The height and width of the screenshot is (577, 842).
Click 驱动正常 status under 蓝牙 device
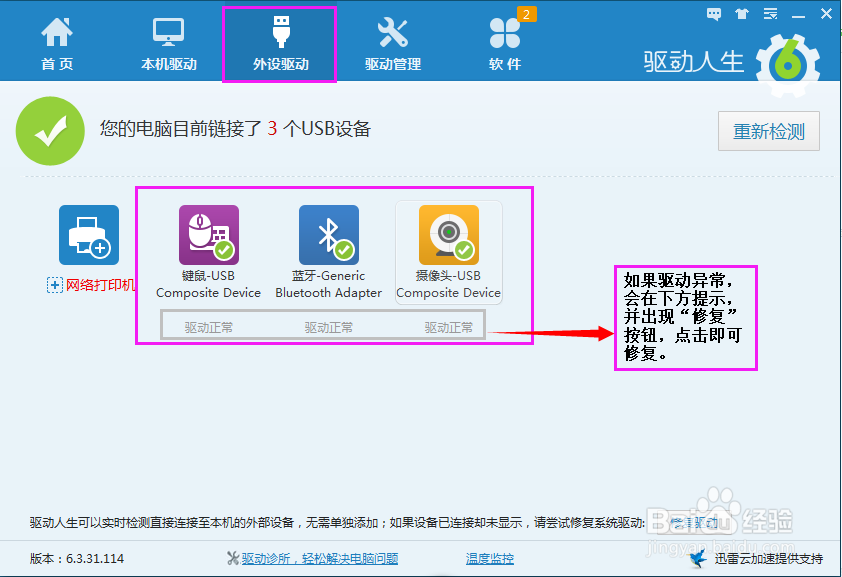coord(329,327)
